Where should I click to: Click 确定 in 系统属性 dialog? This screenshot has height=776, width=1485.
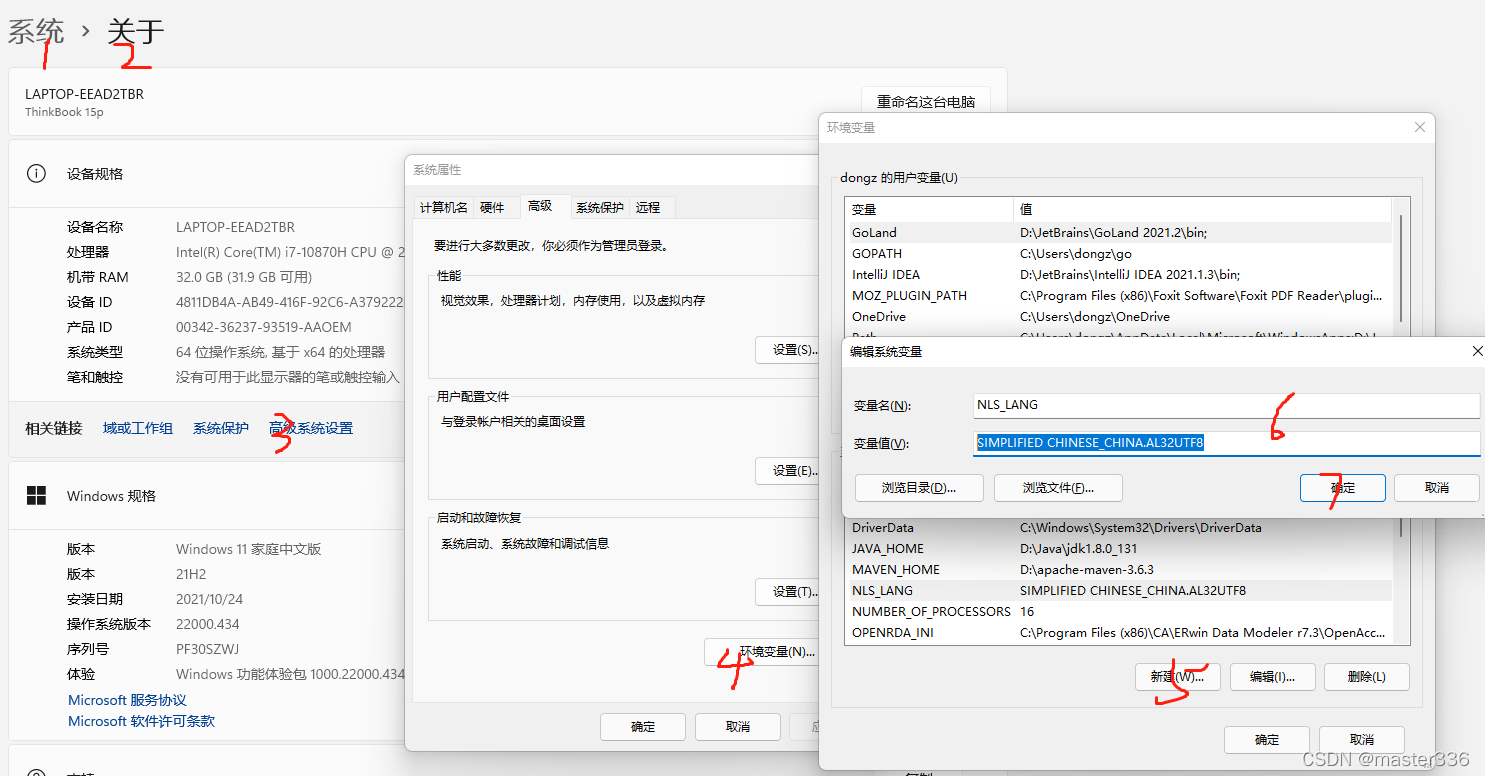(643, 727)
